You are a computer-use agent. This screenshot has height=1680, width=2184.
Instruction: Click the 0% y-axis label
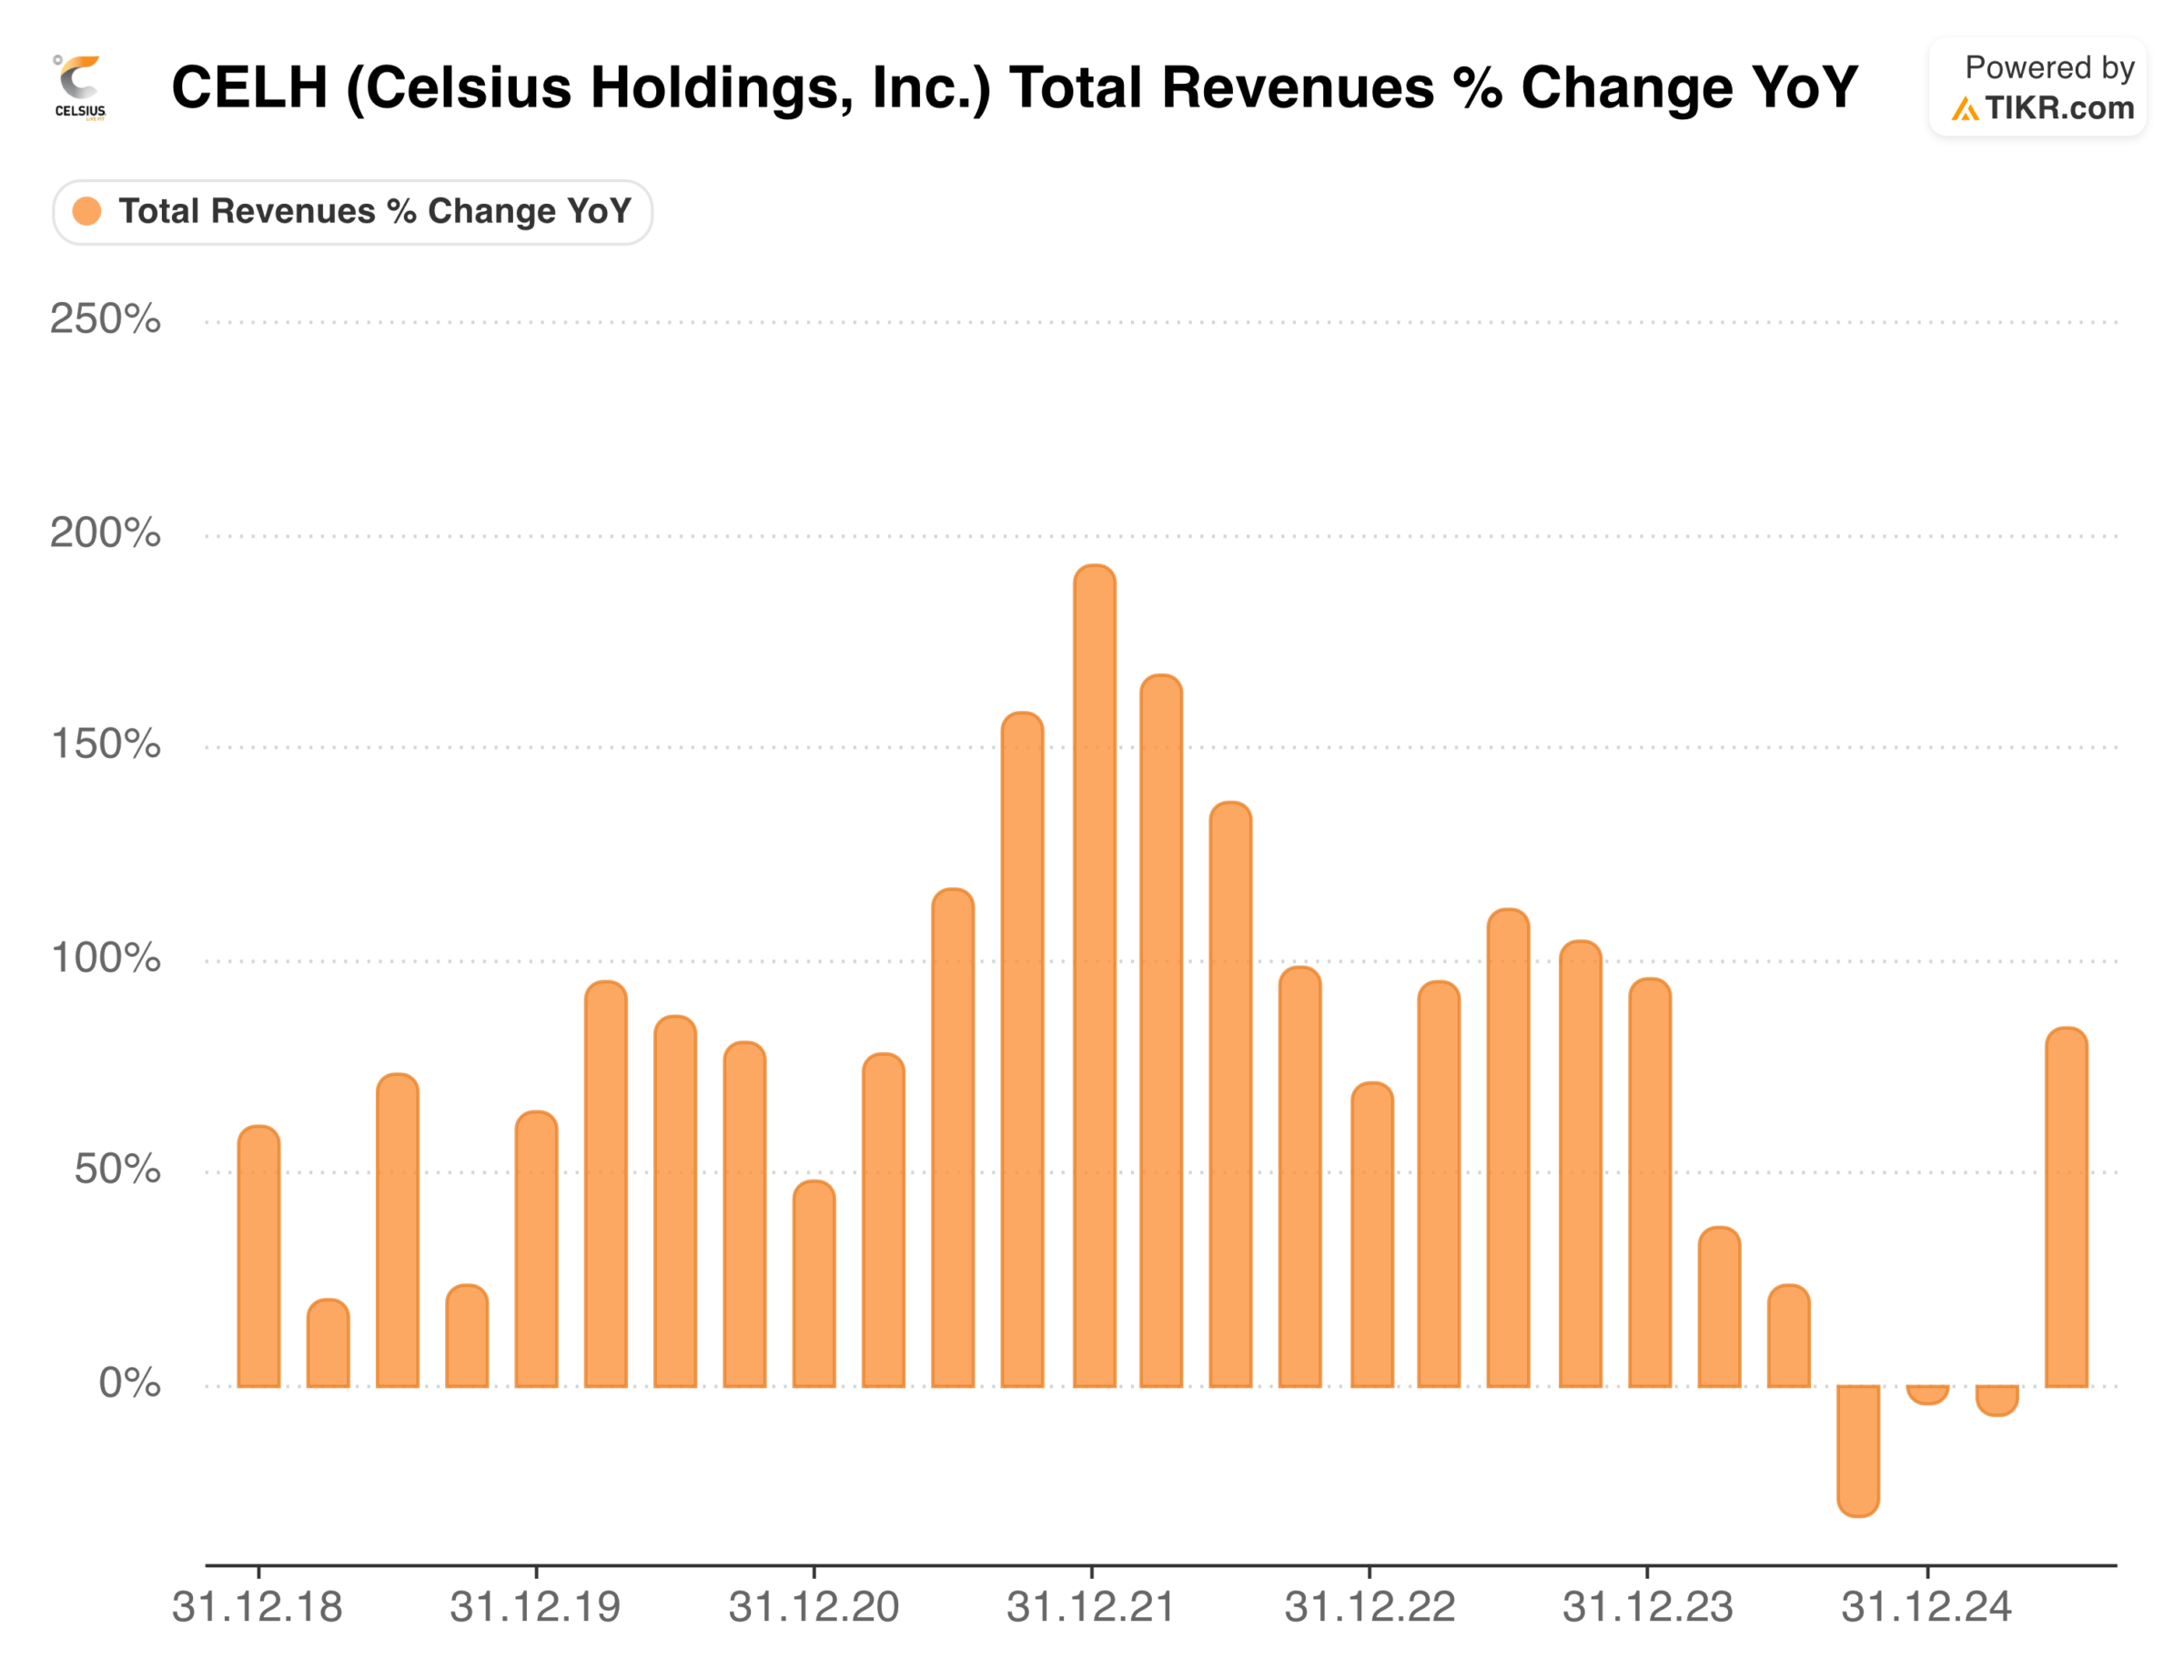pyautogui.click(x=129, y=1383)
